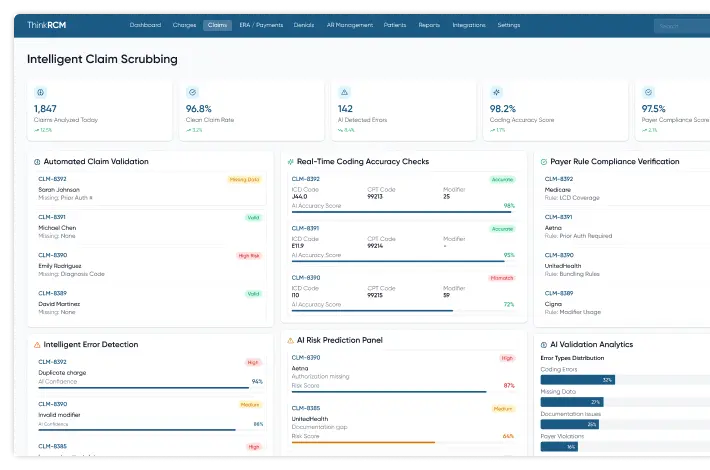The height and width of the screenshot is (470, 710).
Task: Click the Coding Errors distribution bar
Action: (x=577, y=380)
